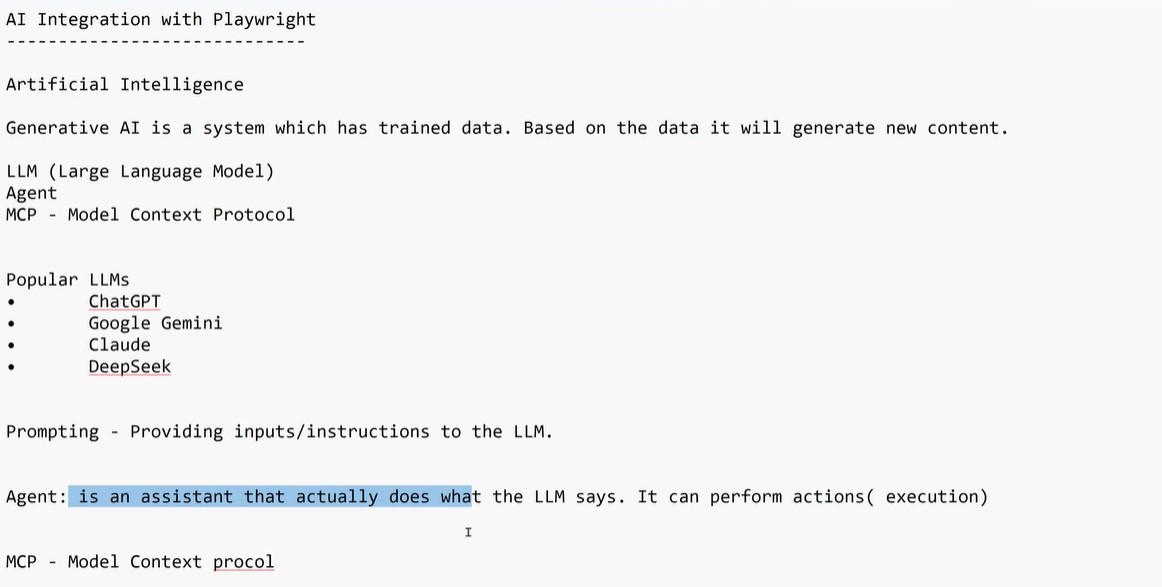
Task: Click the bullet point before ChatGPT
Action: (11, 302)
